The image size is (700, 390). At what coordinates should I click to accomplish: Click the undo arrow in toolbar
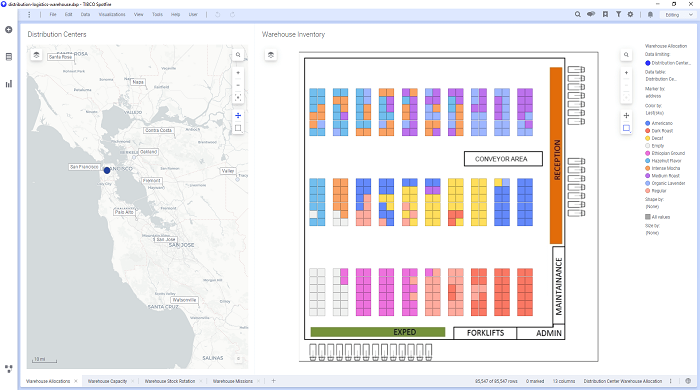click(218, 14)
